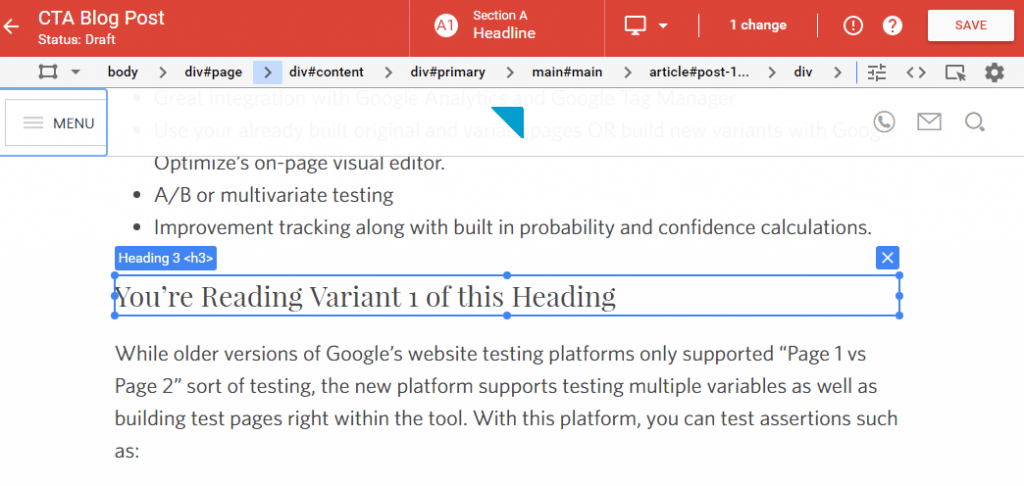Click the phone icon in site header
1024x486 pixels.
884,122
